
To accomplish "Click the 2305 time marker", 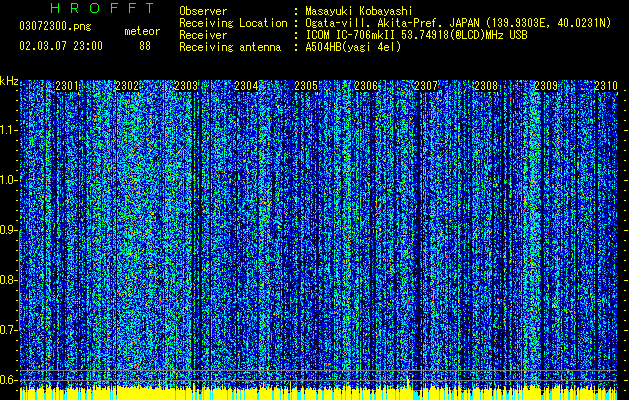I will tap(306, 86).
